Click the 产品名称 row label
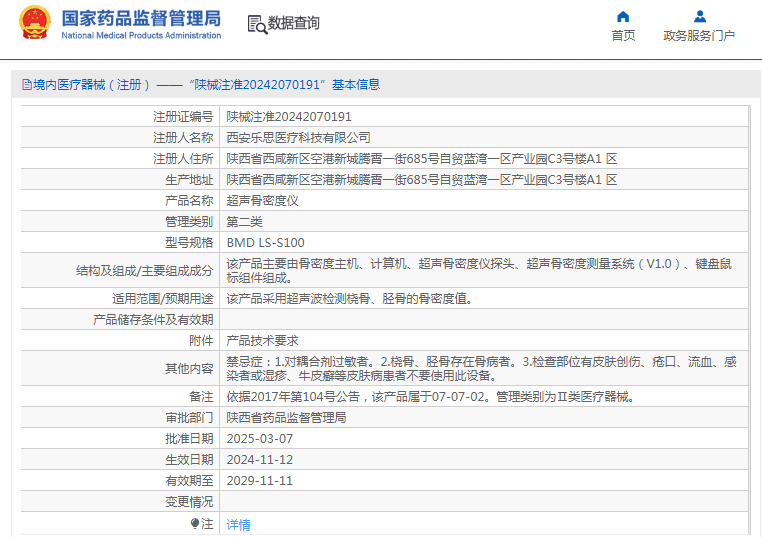Viewport: 762px width, 537px height. tap(189, 201)
